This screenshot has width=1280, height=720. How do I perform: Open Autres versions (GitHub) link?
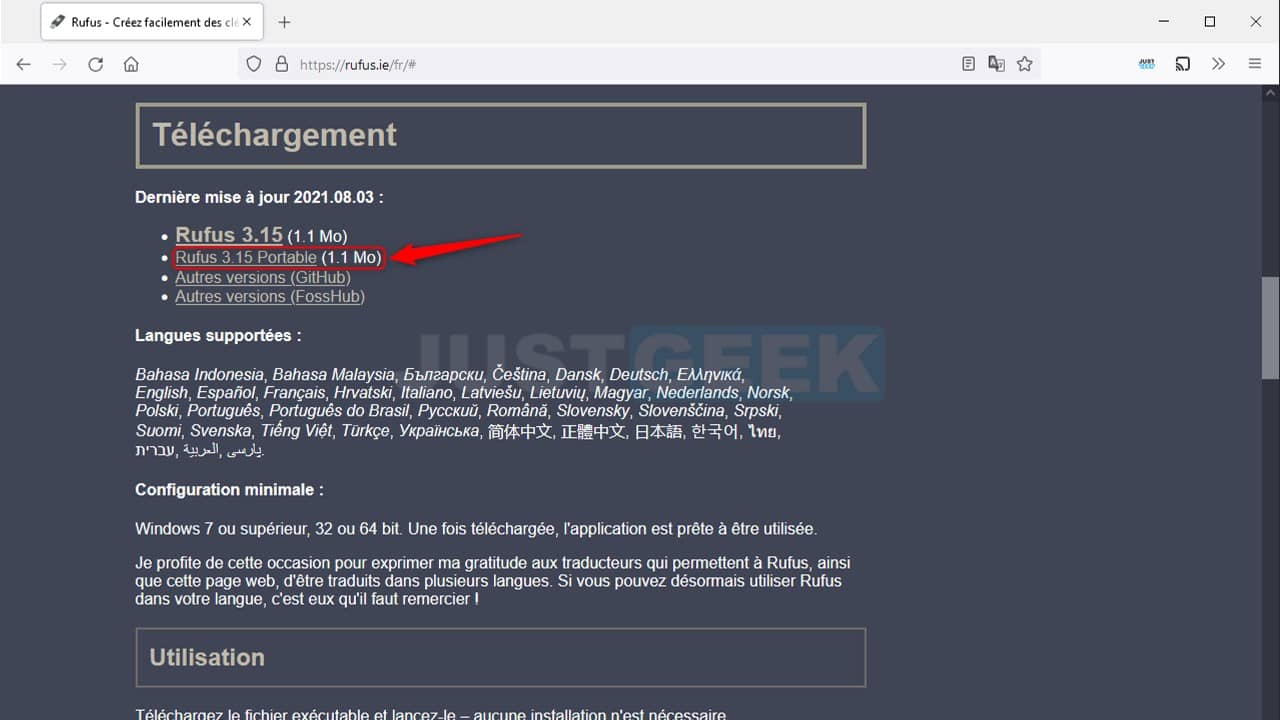coord(263,277)
